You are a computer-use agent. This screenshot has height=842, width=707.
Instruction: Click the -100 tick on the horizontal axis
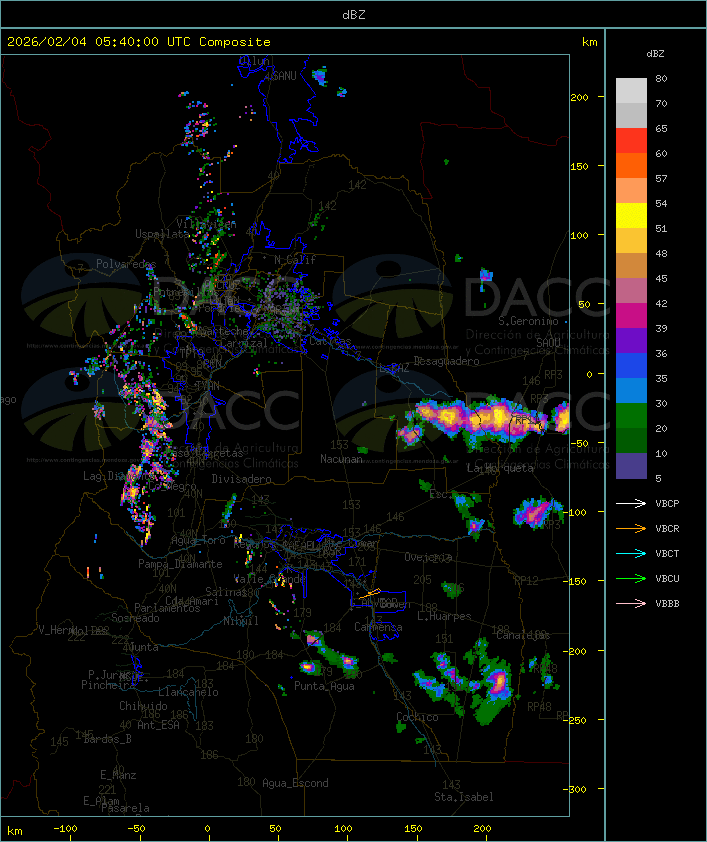tap(65, 829)
